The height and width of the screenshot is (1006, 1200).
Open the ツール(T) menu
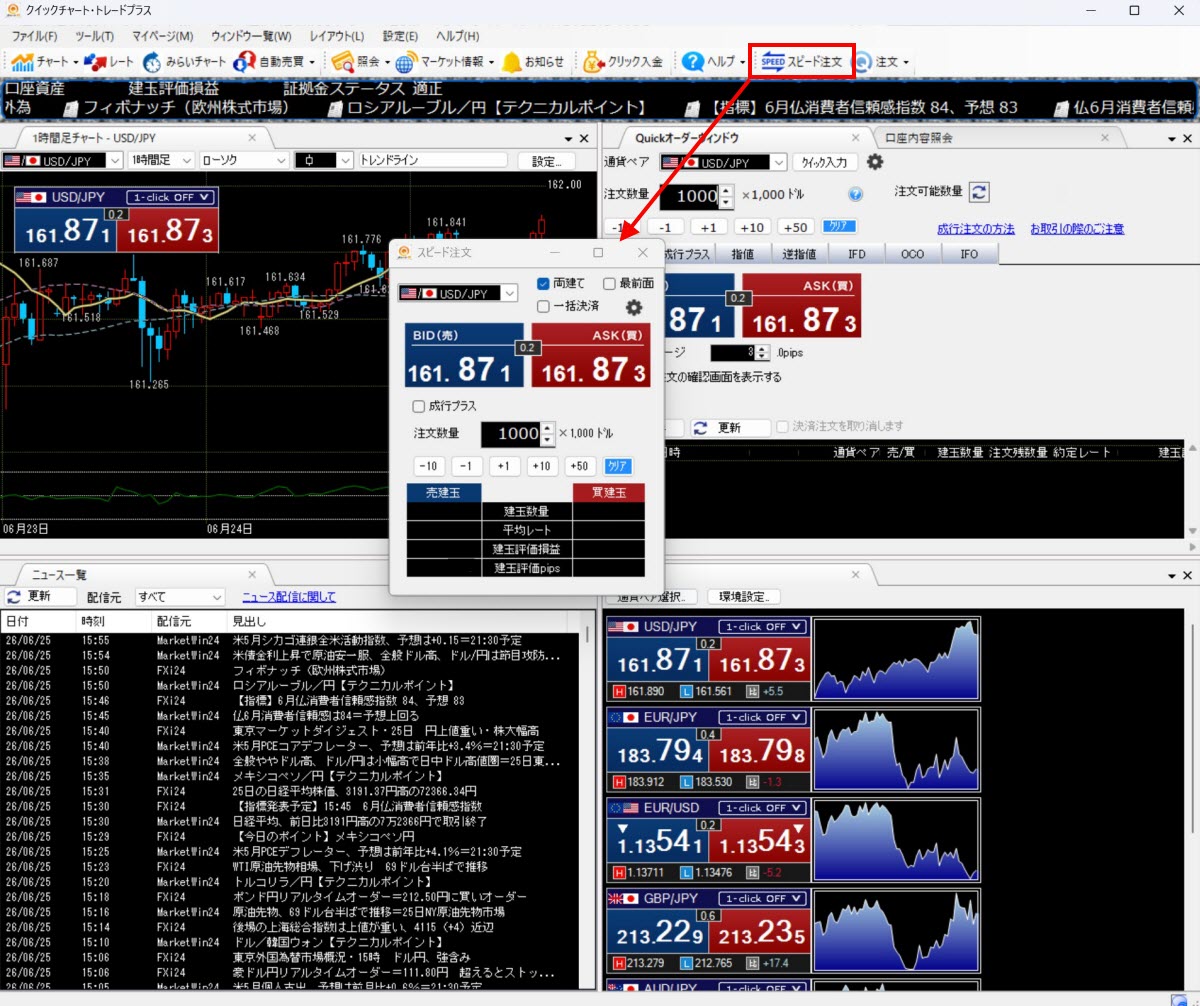94,36
